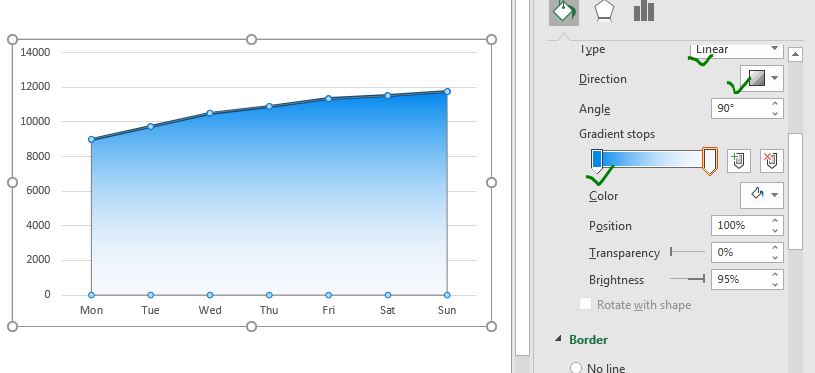Image resolution: width=815 pixels, height=373 pixels.
Task: Open the Fill & Line paint bucket tab
Action: 564,12
